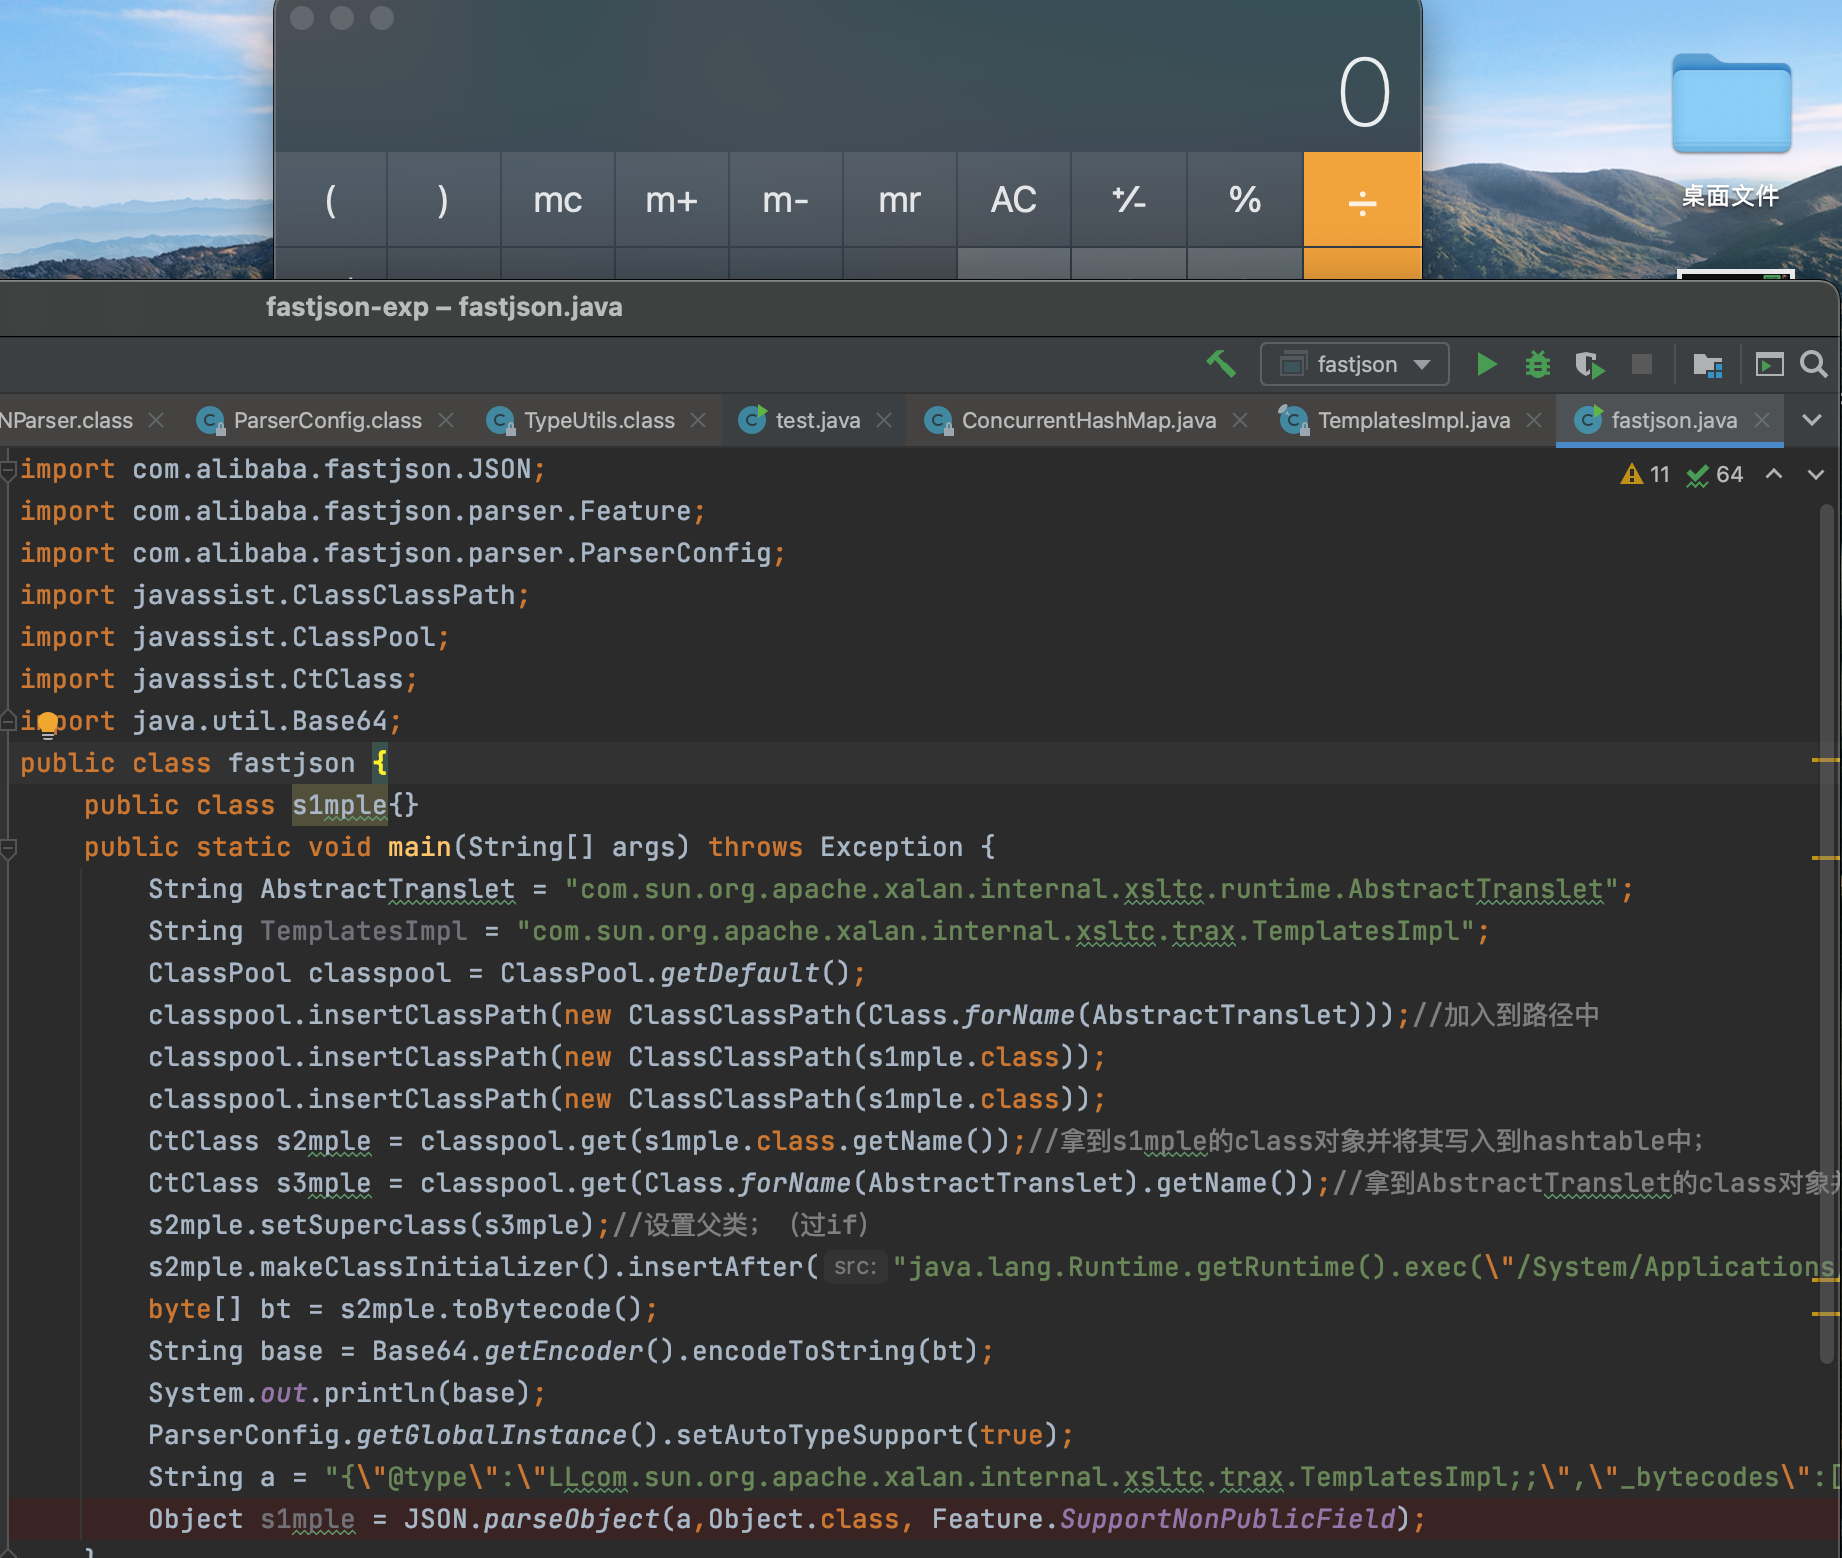Image resolution: width=1842 pixels, height=1558 pixels.
Task: Select the 桌面文件 desktop folder
Action: click(x=1731, y=130)
